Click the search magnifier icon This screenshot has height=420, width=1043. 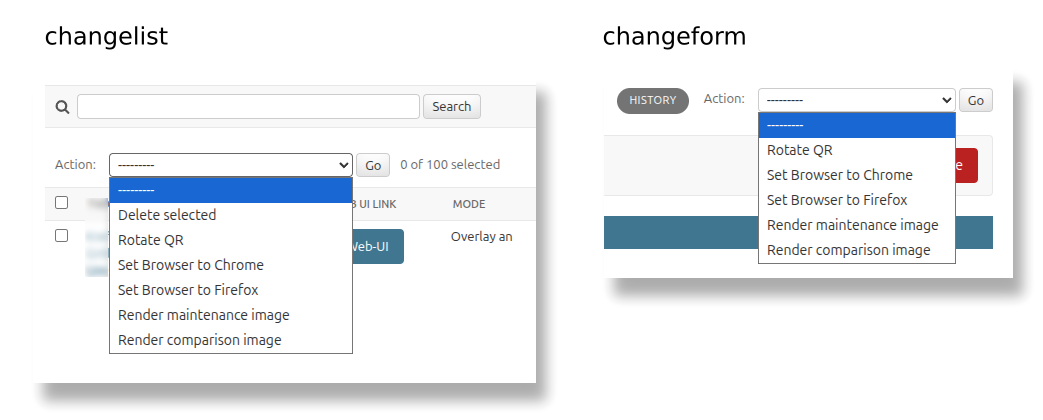pyautogui.click(x=62, y=107)
